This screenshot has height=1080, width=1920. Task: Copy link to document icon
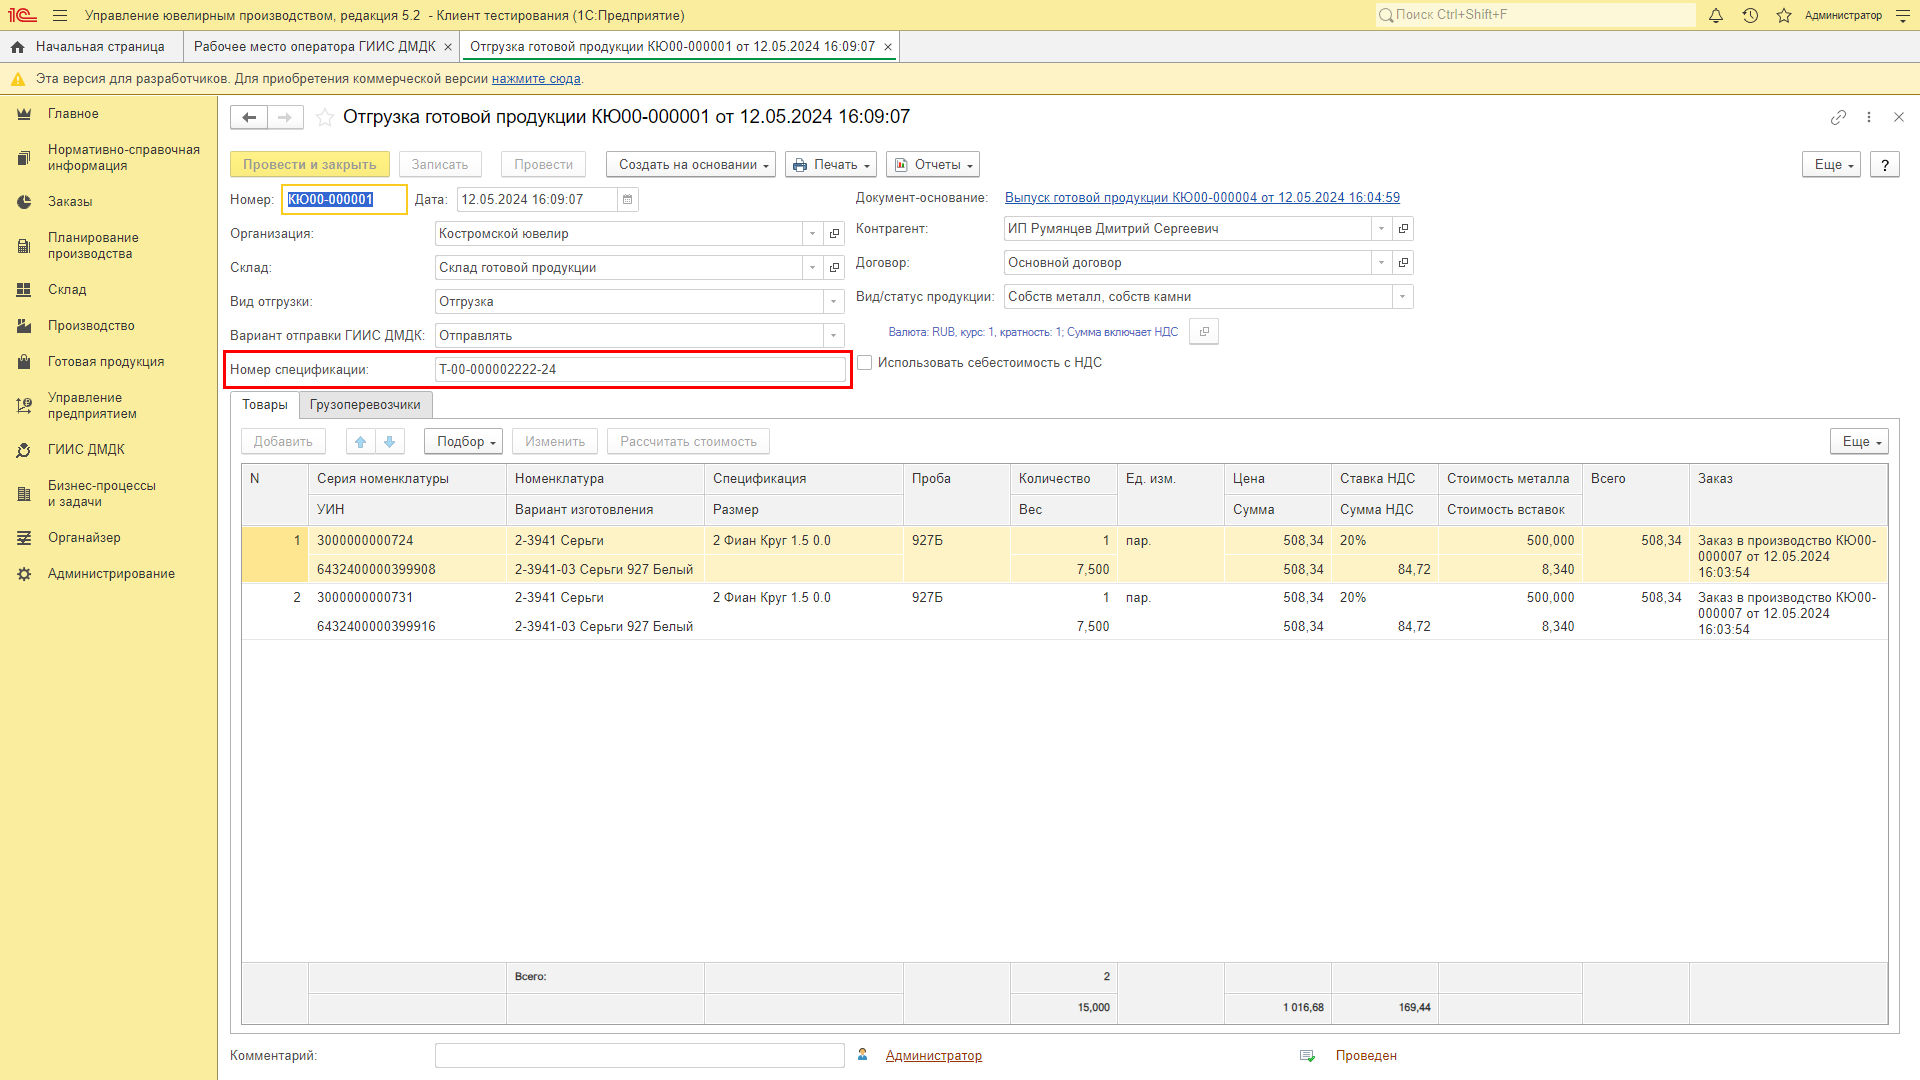coord(1838,117)
